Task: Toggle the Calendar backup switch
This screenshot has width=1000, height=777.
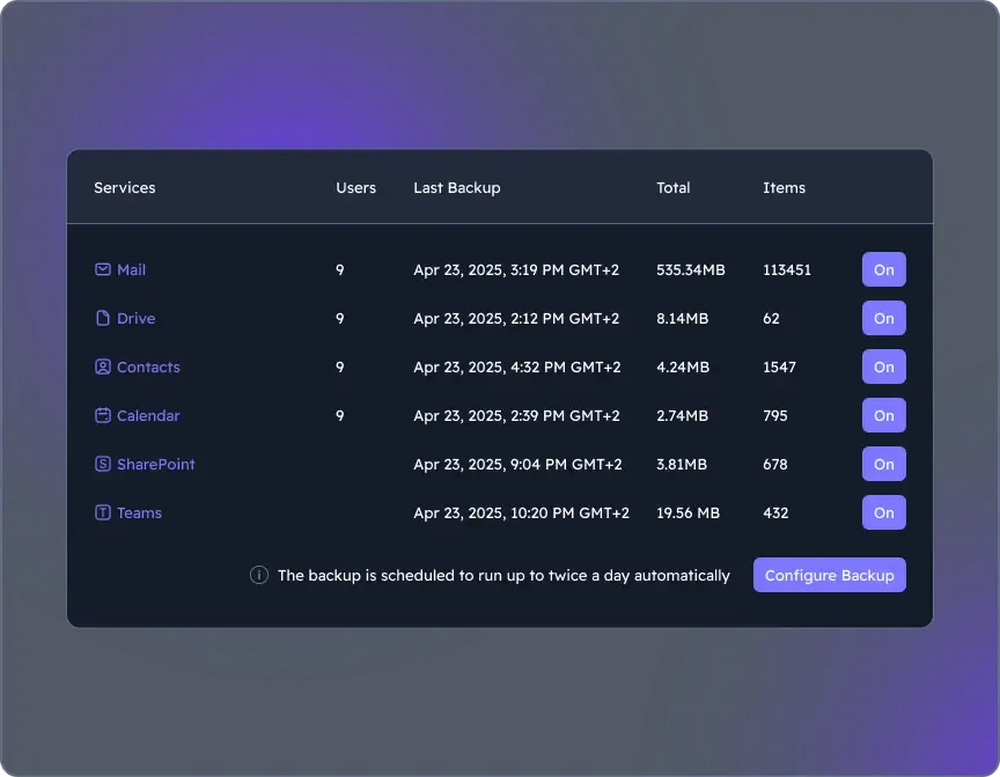Action: click(883, 416)
